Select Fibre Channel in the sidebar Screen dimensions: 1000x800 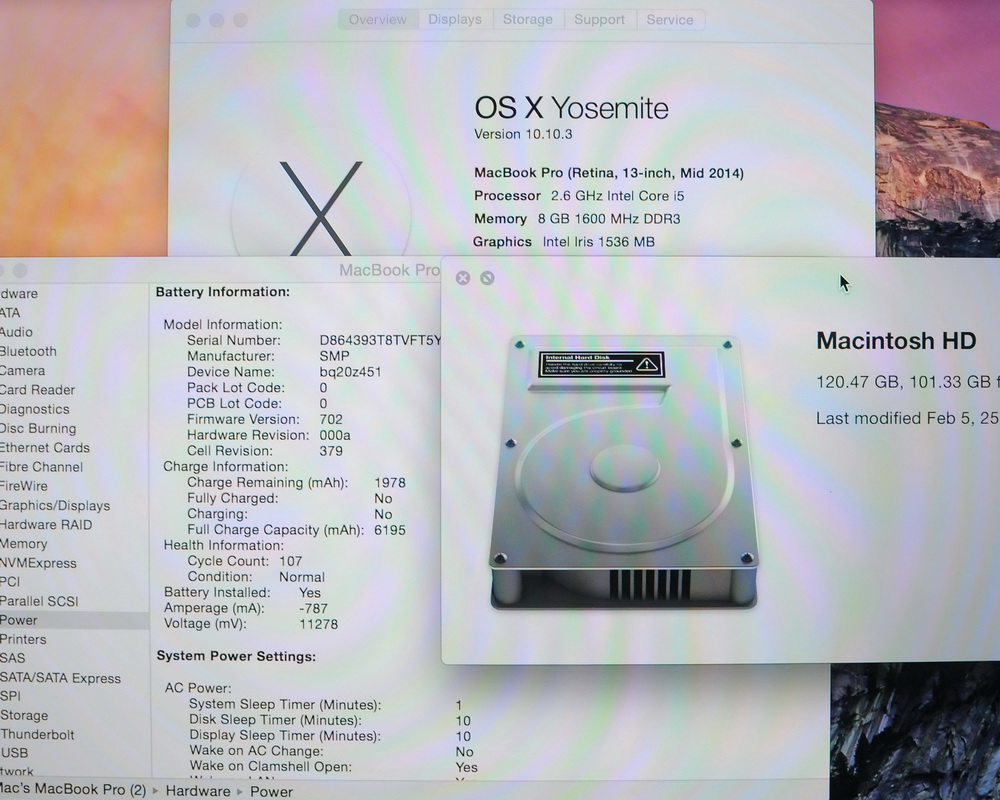point(41,466)
